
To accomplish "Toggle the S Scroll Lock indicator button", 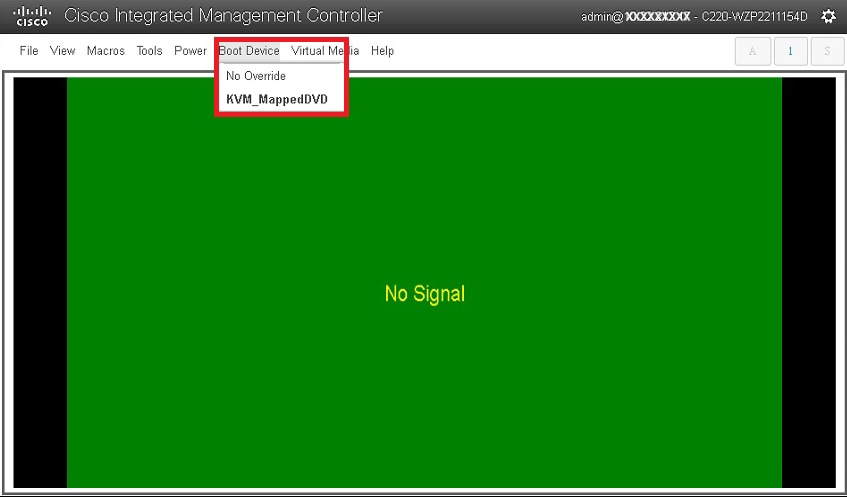I will (827, 51).
